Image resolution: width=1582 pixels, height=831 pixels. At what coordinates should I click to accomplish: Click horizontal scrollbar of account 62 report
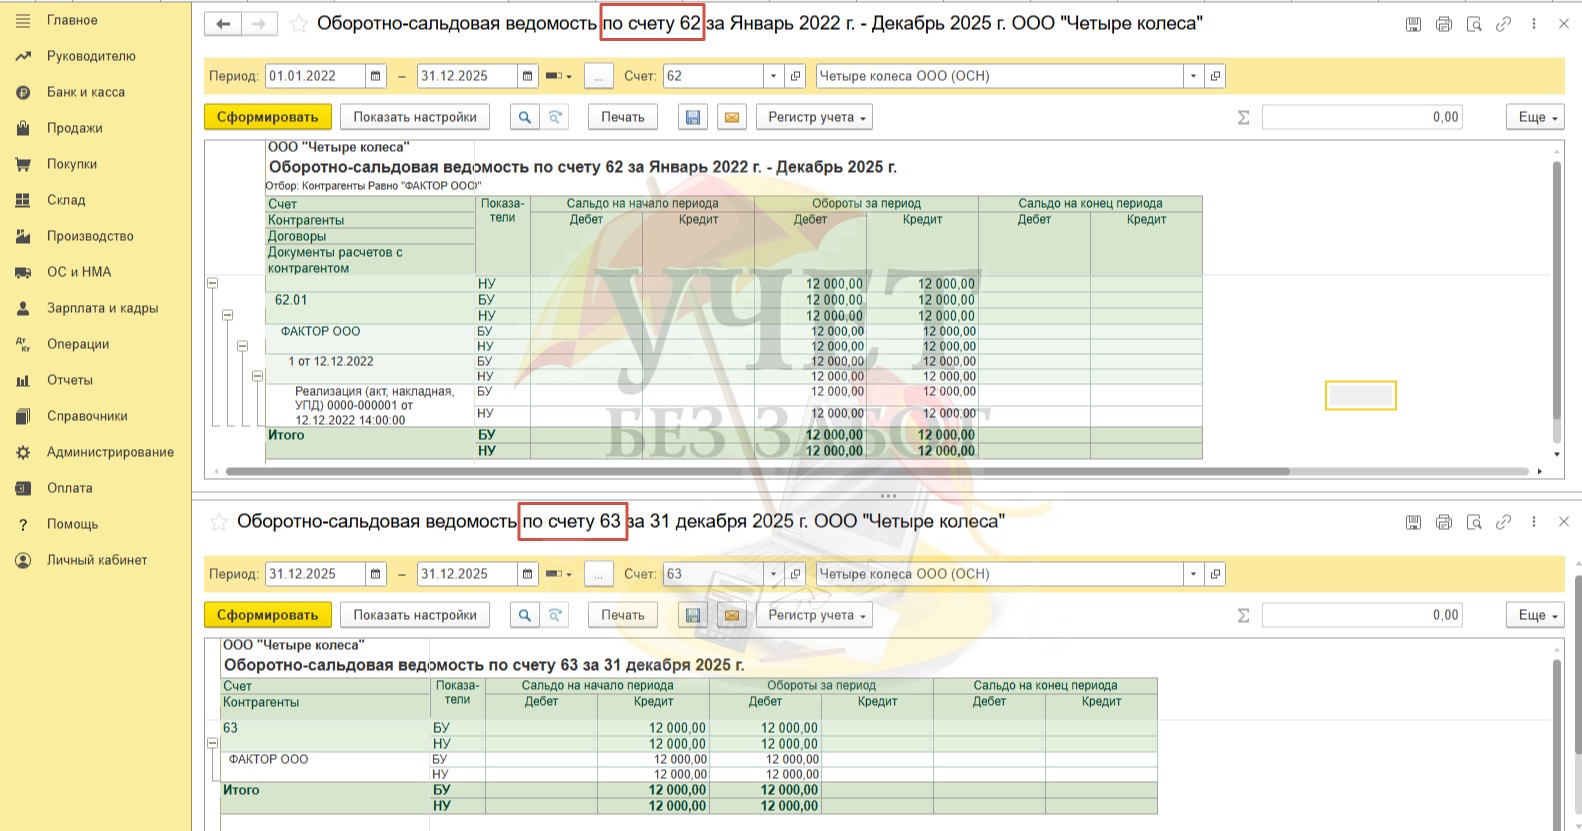[756, 471]
